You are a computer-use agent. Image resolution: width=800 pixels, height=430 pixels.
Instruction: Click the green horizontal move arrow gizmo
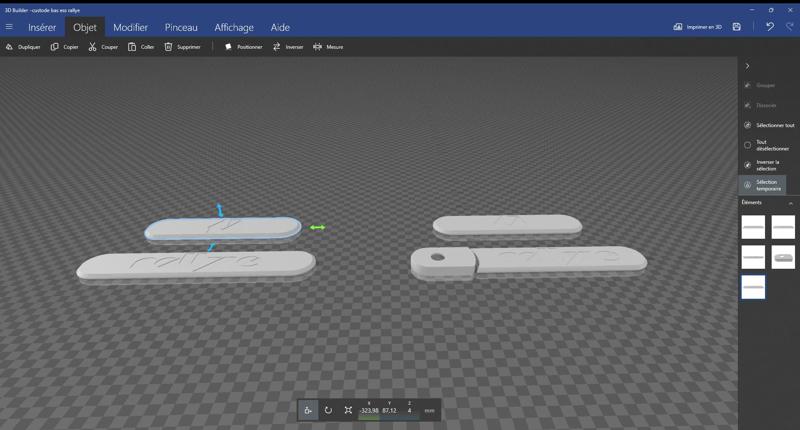click(x=317, y=227)
